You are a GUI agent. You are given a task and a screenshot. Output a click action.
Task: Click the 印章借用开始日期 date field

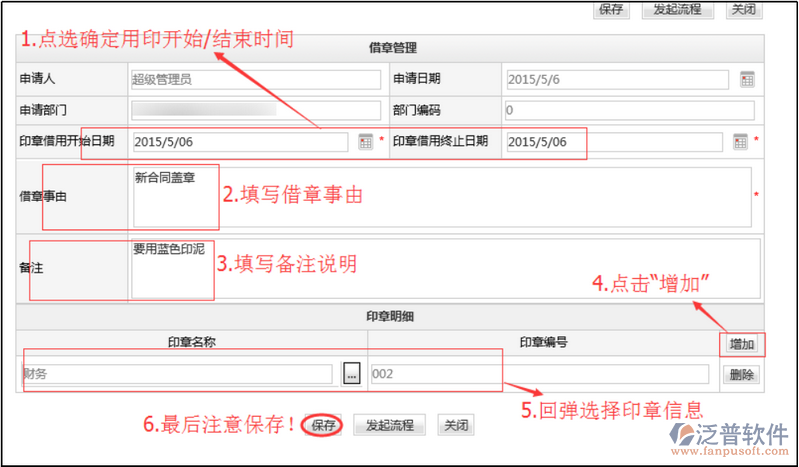(240, 142)
